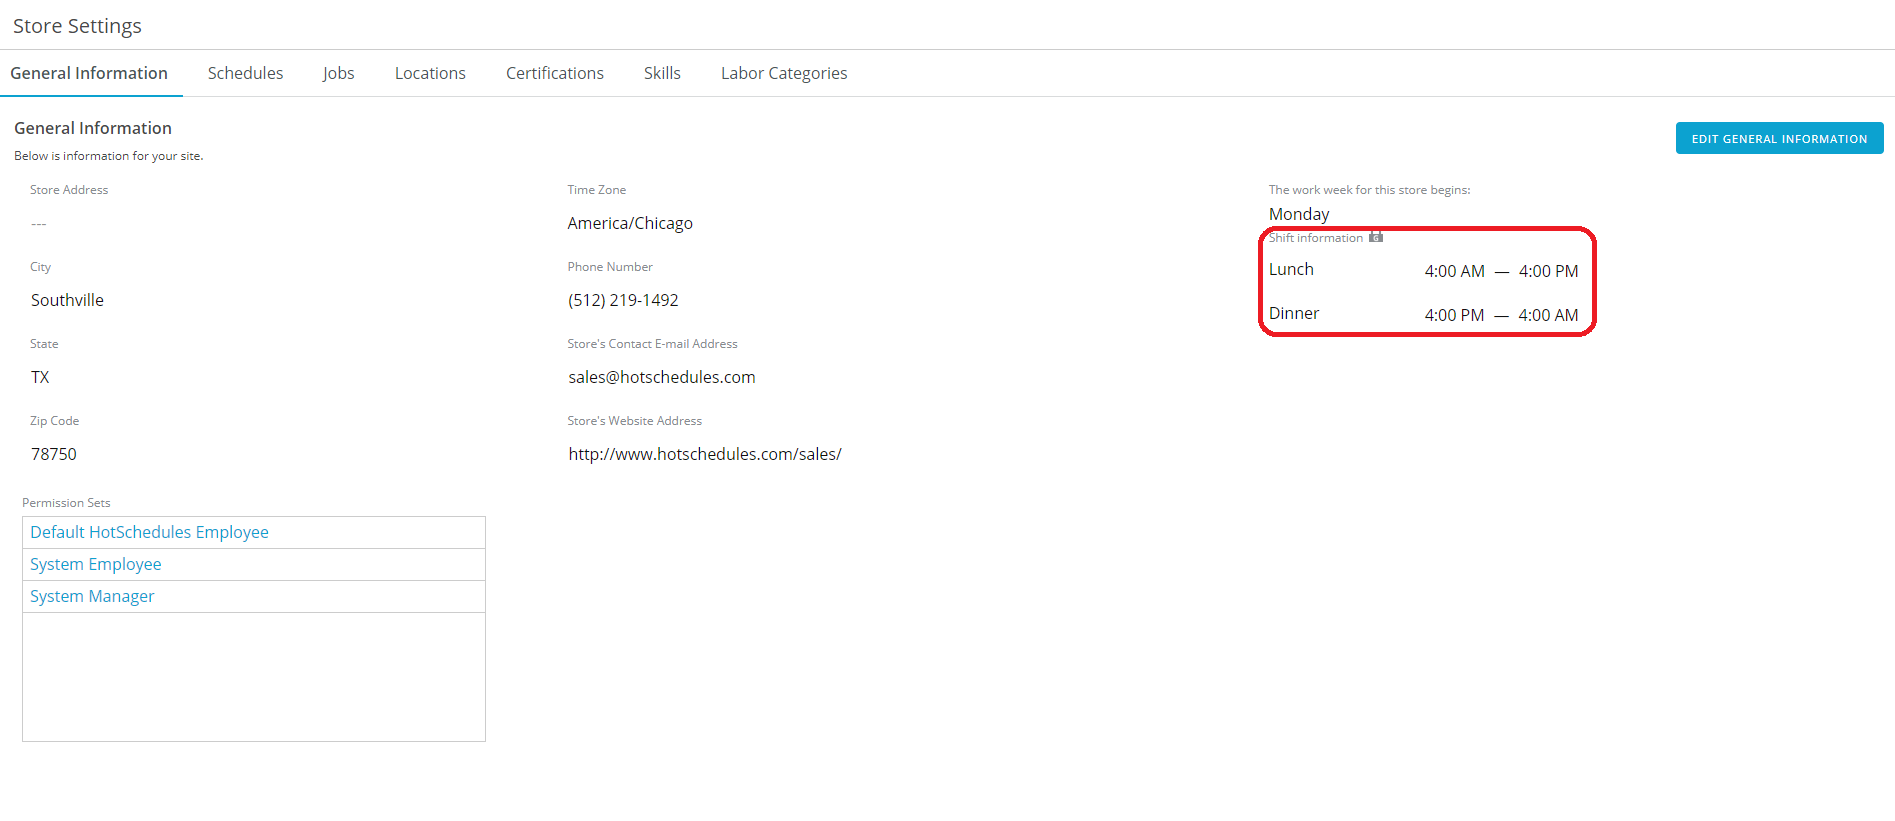Viewport: 1895px width, 821px height.
Task: Click the lock icon beside Shift information
Action: coord(1376,237)
